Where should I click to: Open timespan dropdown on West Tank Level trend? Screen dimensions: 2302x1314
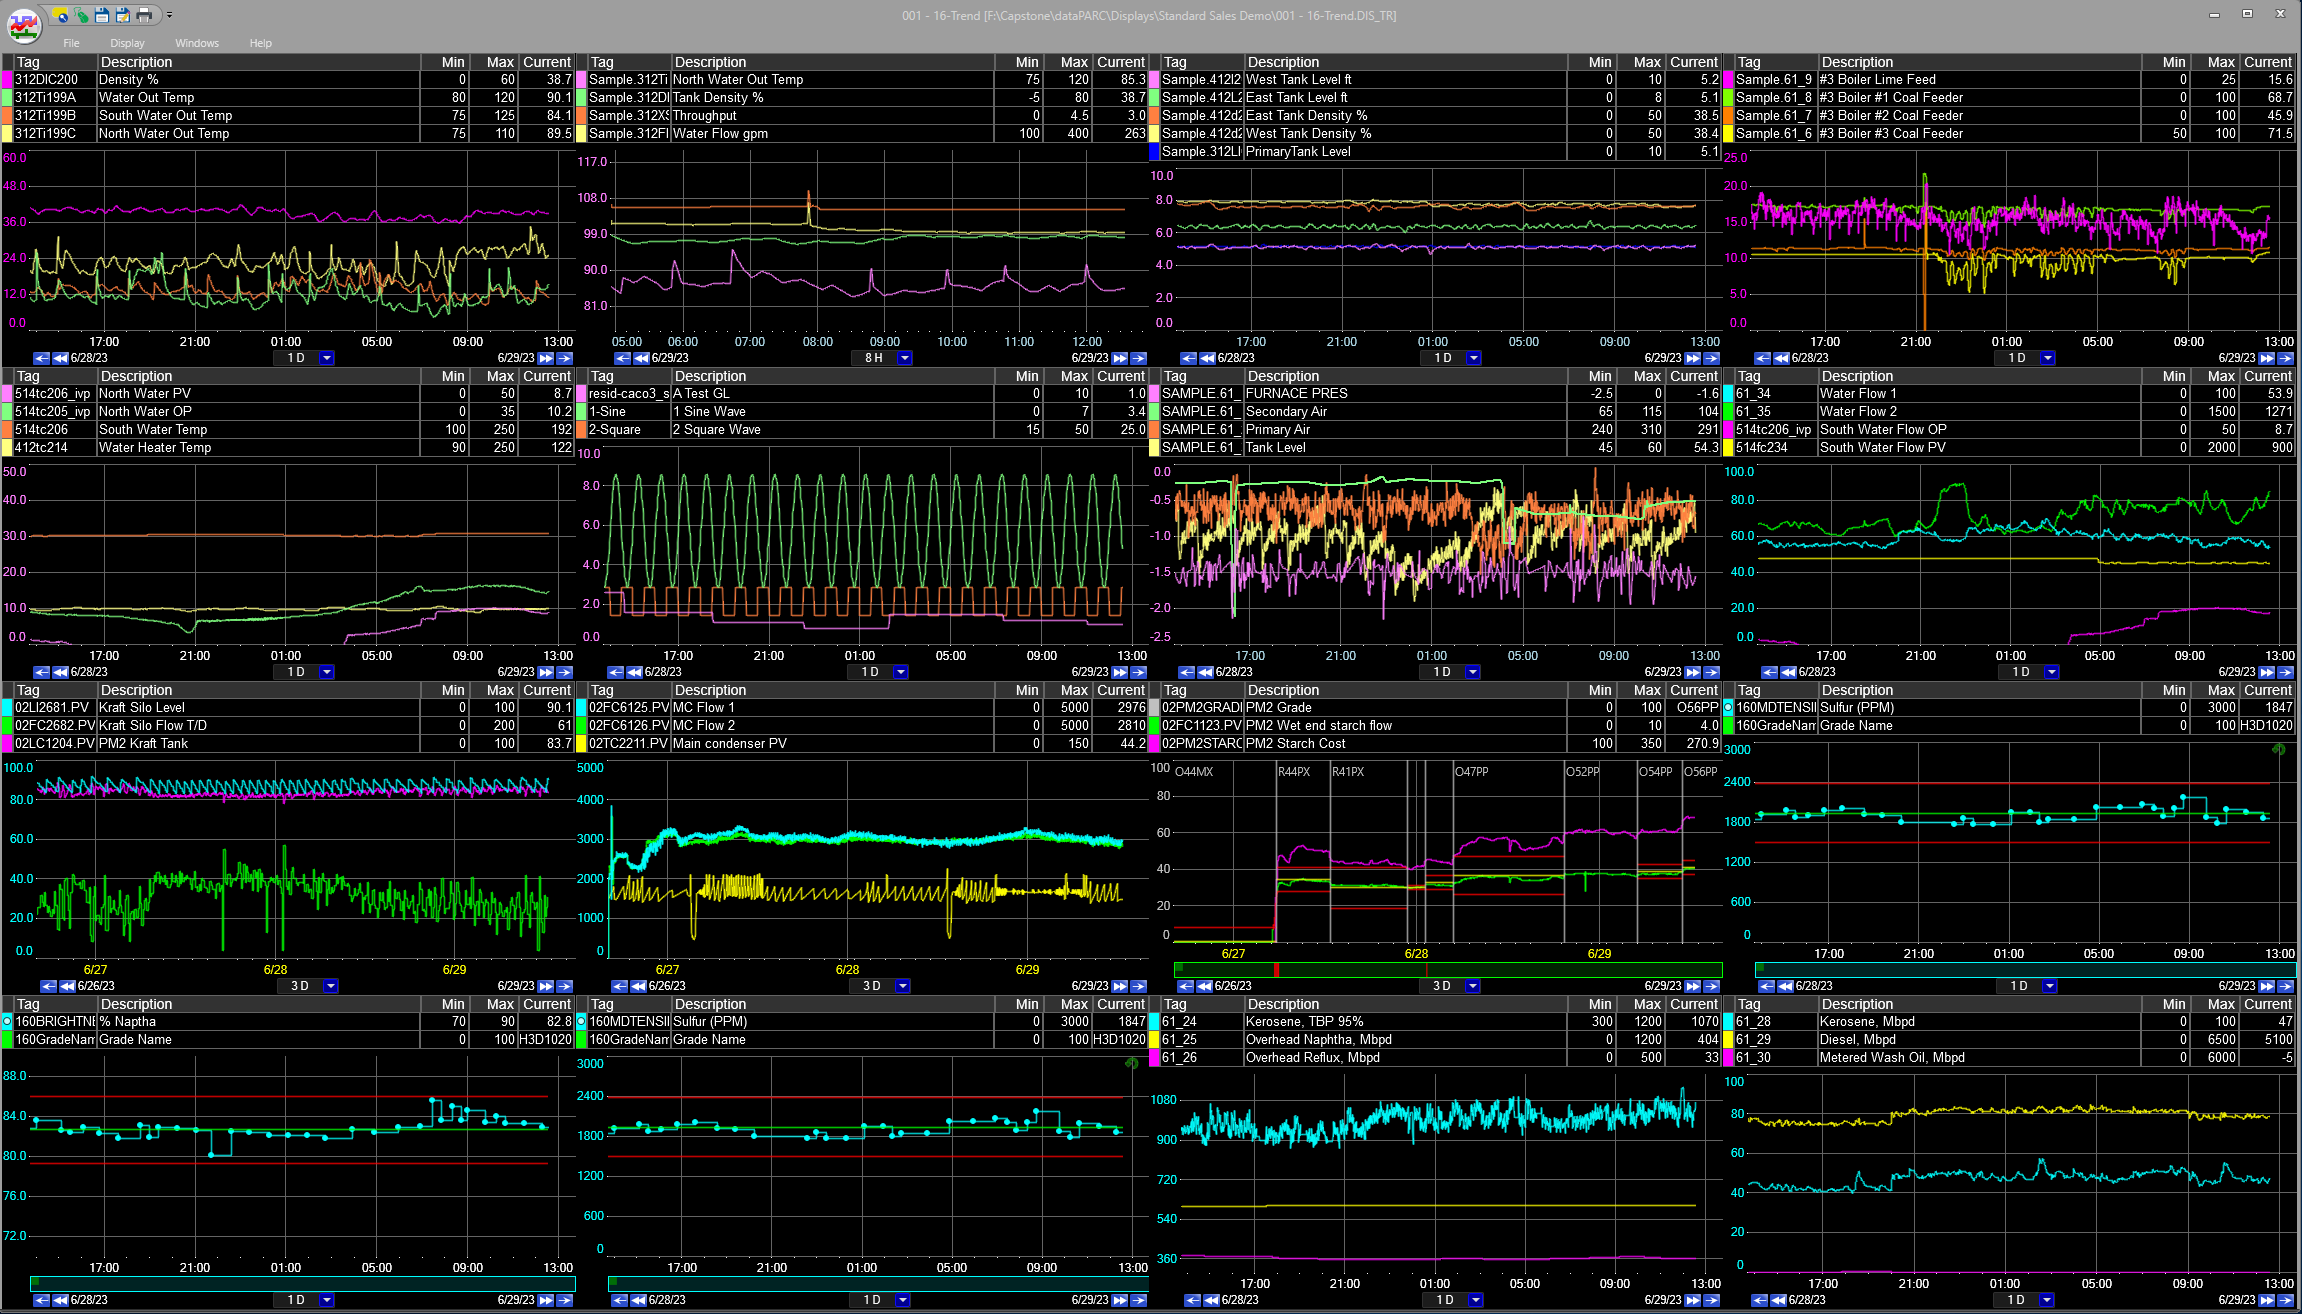(1474, 358)
